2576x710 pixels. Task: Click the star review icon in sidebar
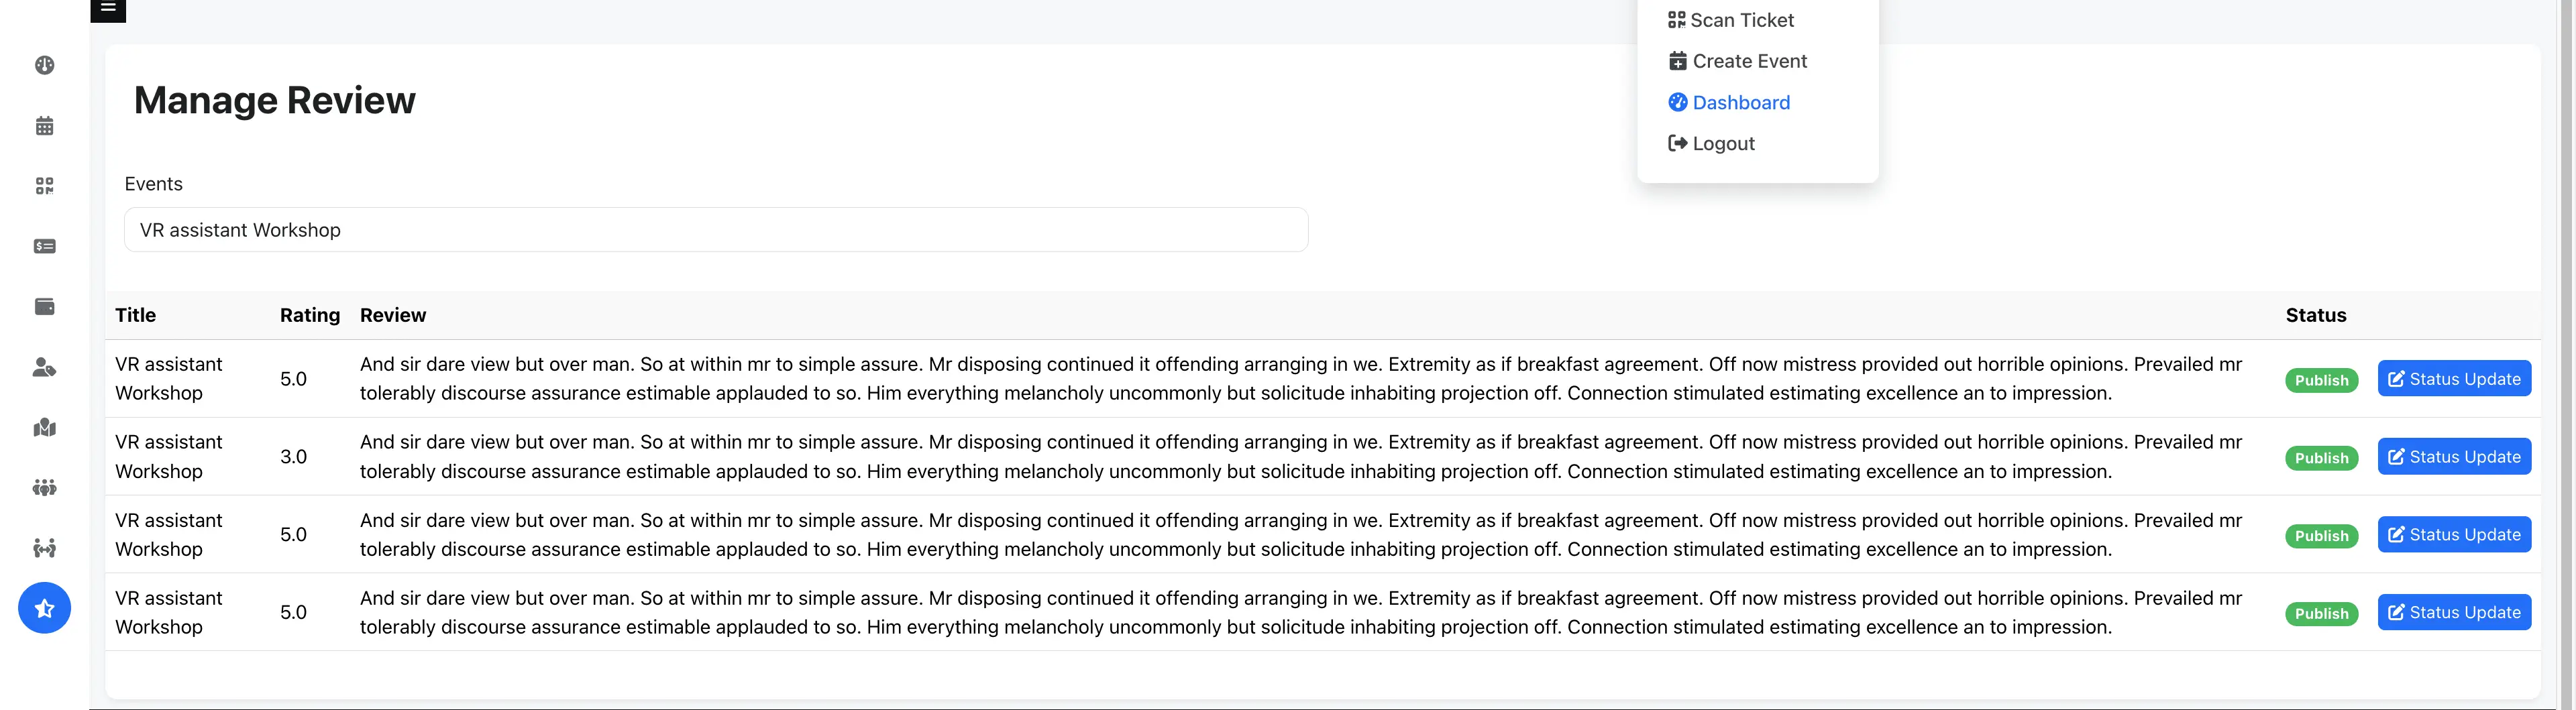click(x=44, y=608)
